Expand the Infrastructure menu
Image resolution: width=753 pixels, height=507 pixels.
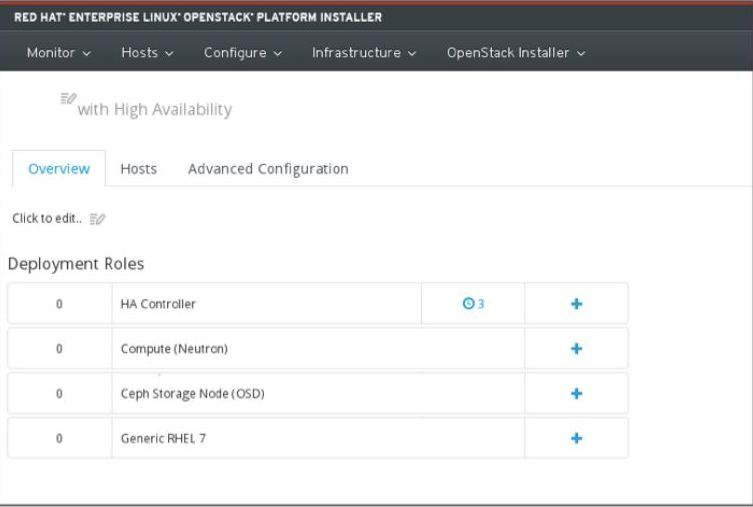click(364, 52)
